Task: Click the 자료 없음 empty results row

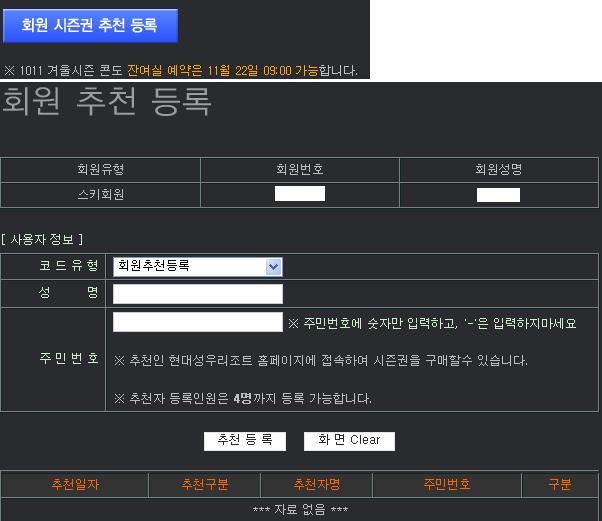Action: 300,510
